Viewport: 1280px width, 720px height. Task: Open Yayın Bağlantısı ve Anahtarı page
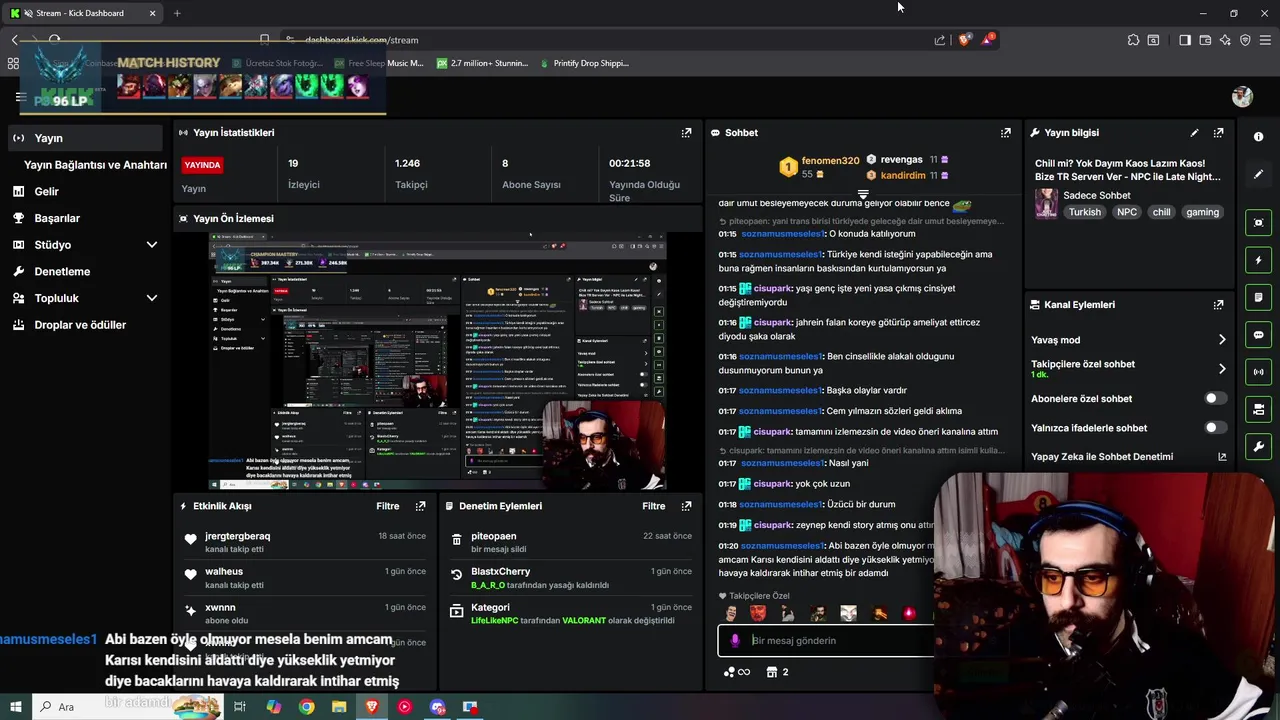(x=95, y=165)
